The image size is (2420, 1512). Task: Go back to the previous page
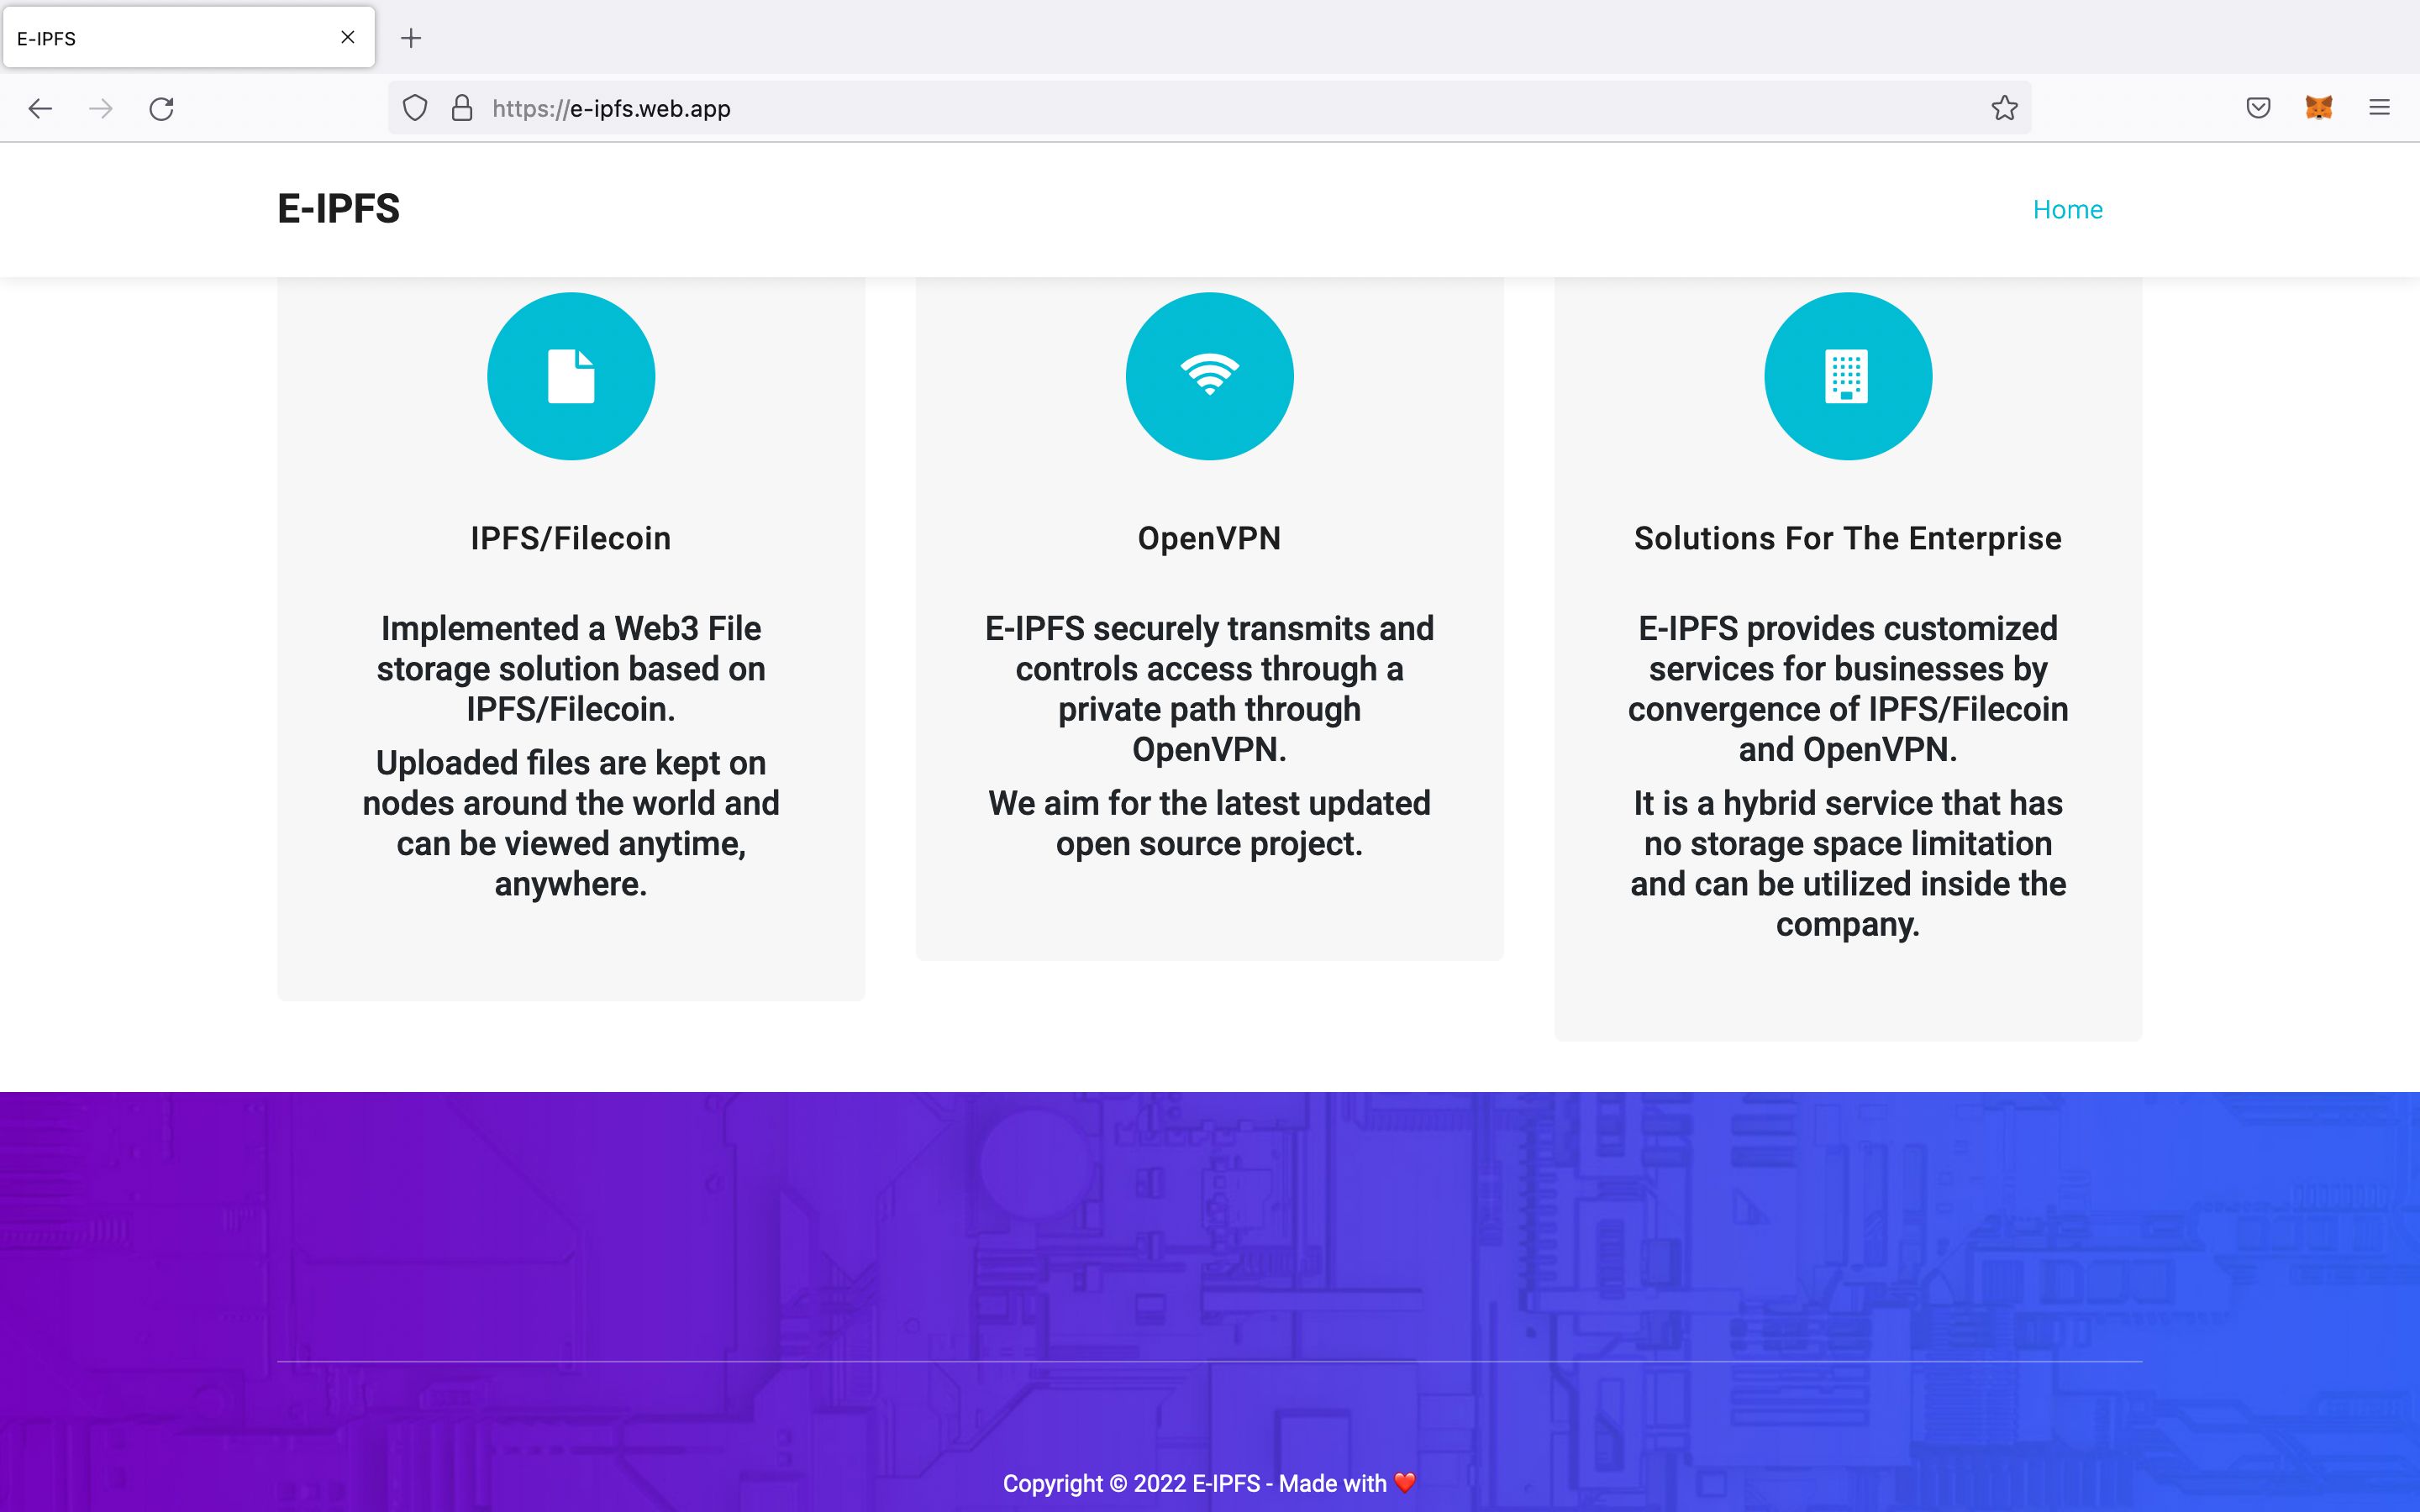[40, 108]
